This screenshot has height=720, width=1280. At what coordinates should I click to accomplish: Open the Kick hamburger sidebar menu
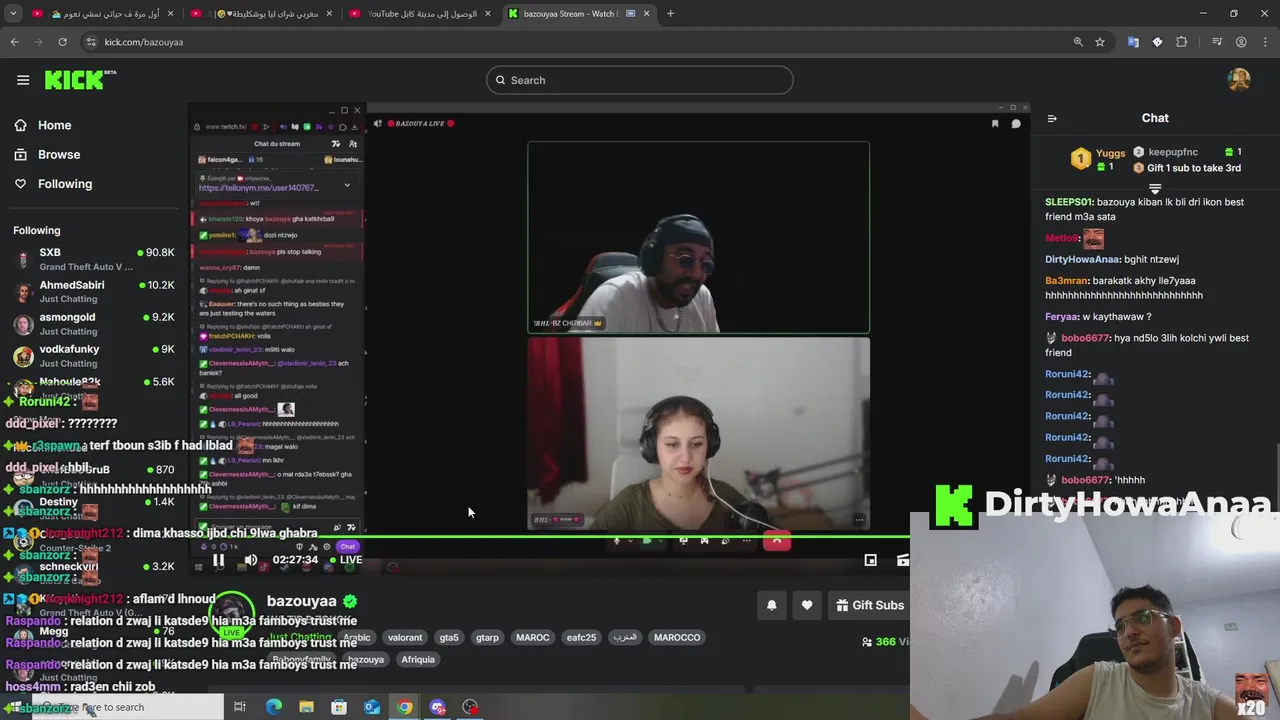coord(23,80)
